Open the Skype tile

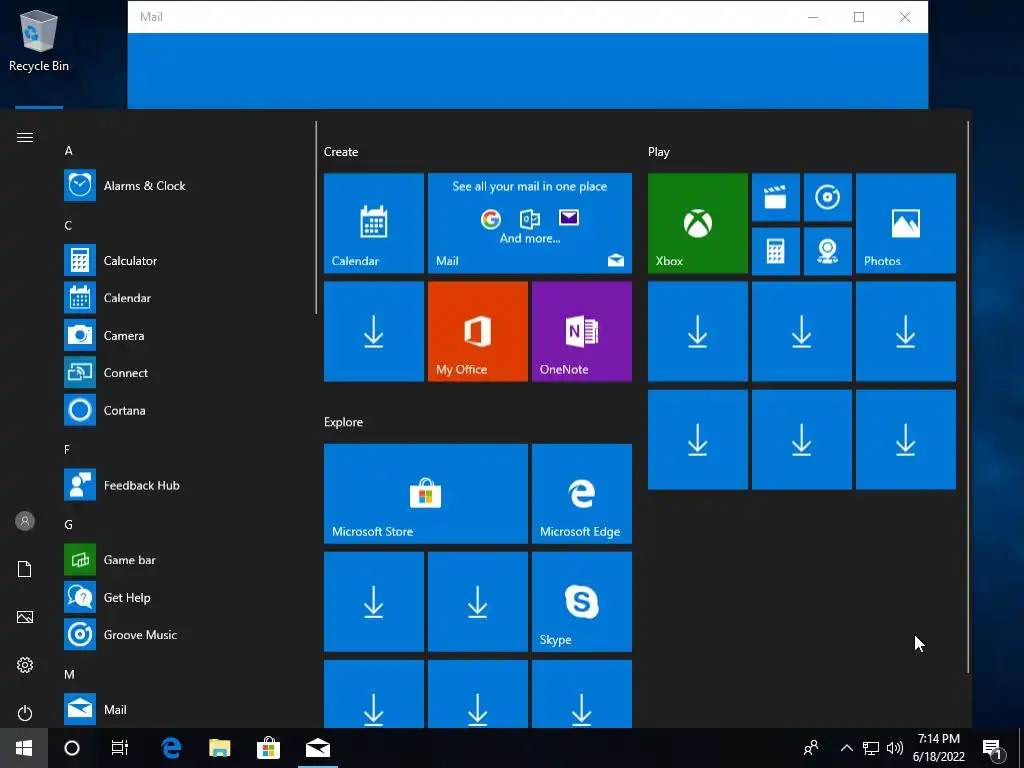[x=582, y=601]
